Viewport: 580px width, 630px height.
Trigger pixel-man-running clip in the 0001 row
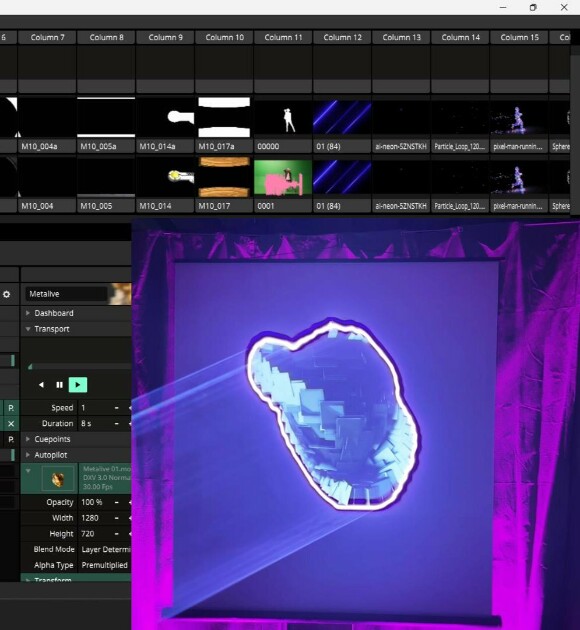click(519, 177)
